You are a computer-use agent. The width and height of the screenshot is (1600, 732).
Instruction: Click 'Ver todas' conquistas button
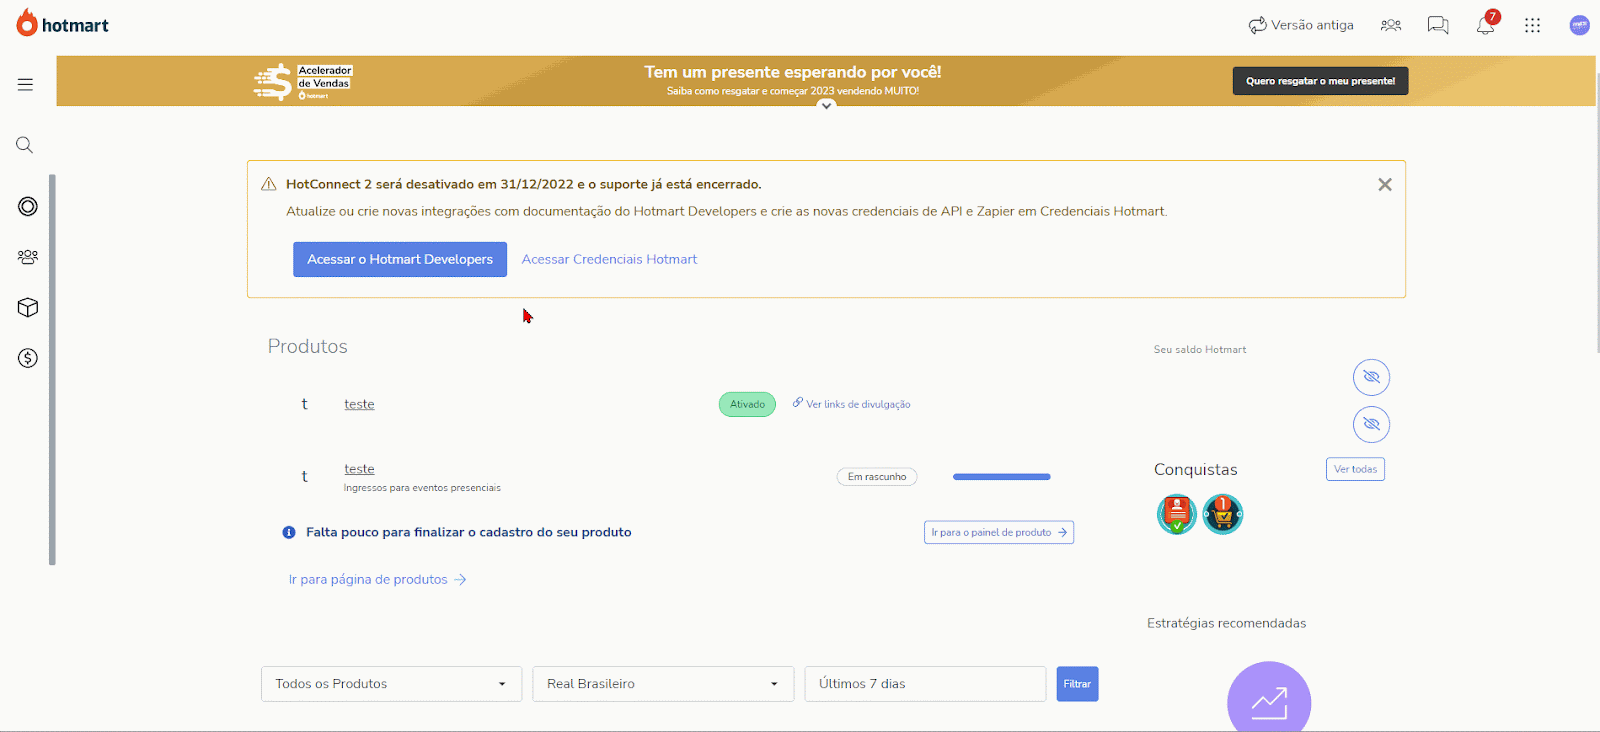(x=1355, y=469)
